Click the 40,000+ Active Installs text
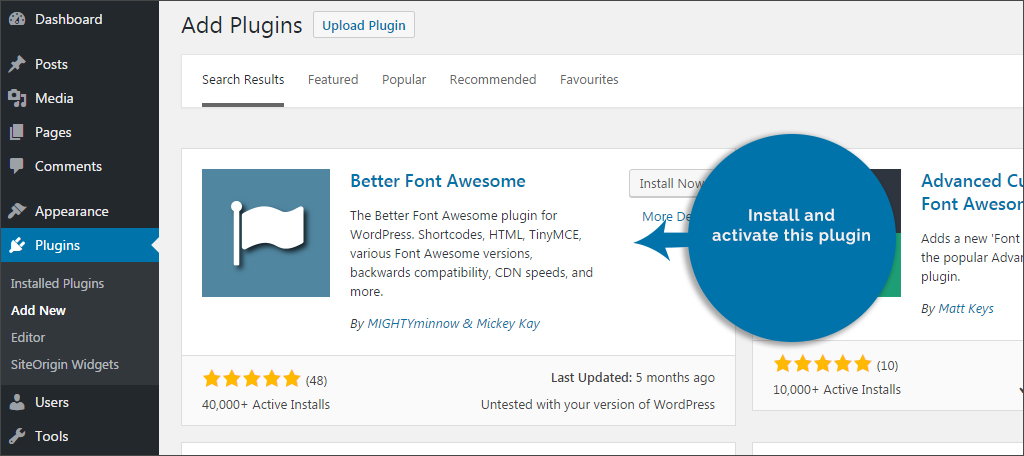Screen dimensions: 1024x456 (266, 404)
